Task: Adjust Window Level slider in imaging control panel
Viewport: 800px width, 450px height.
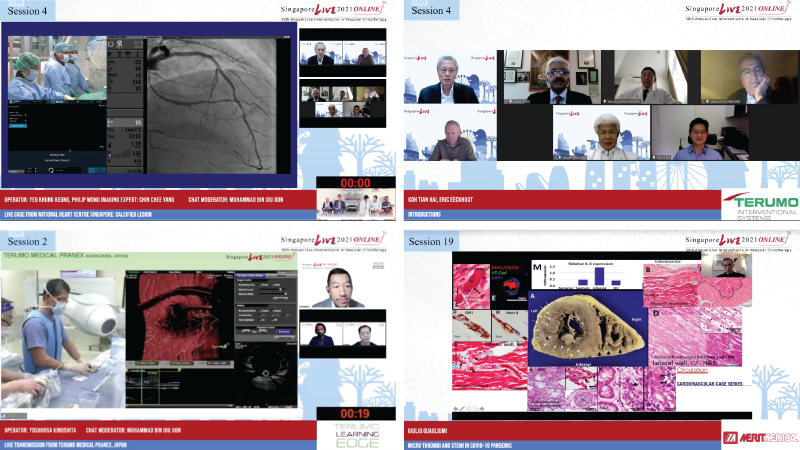Action: coord(273,289)
